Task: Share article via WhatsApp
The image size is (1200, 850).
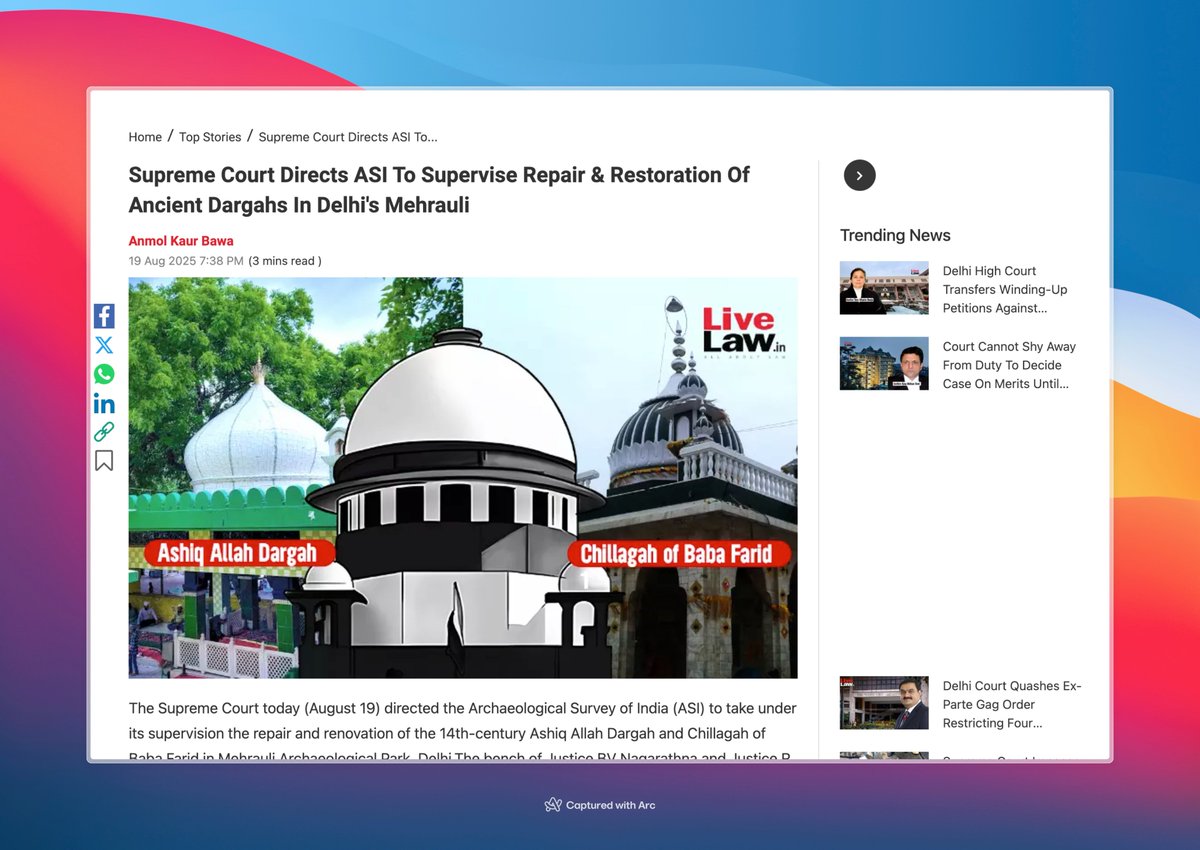Action: tap(104, 374)
